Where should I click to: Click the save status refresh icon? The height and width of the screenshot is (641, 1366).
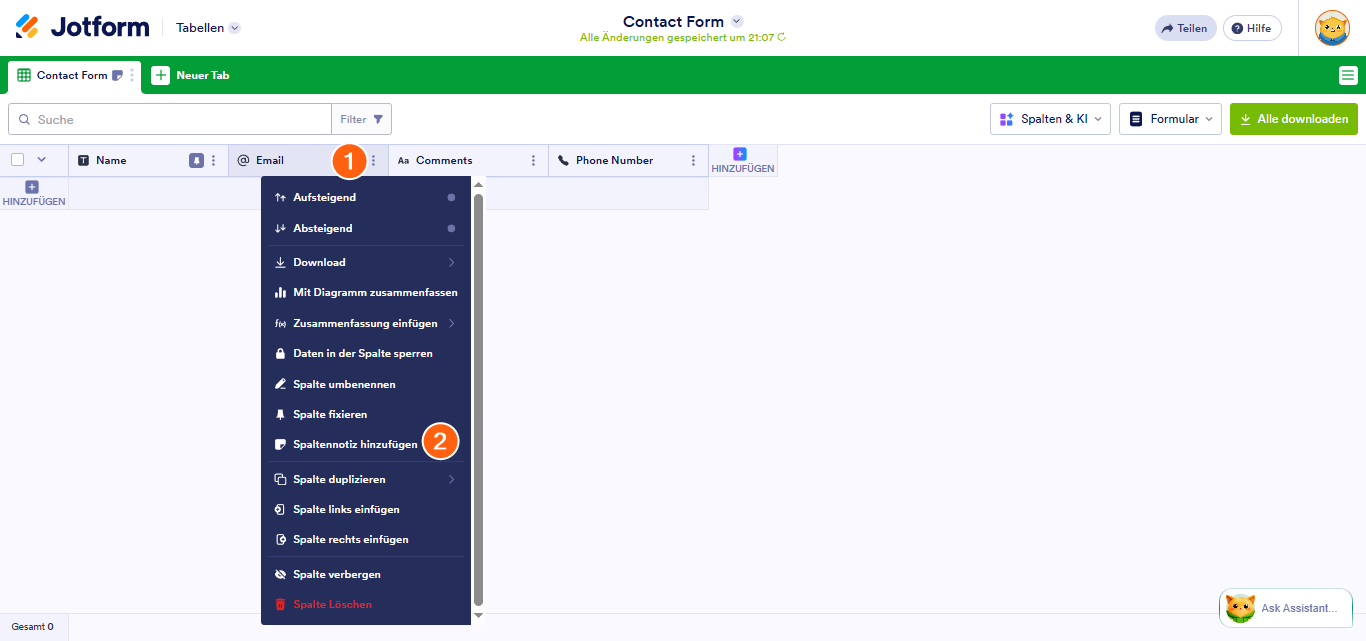point(781,38)
